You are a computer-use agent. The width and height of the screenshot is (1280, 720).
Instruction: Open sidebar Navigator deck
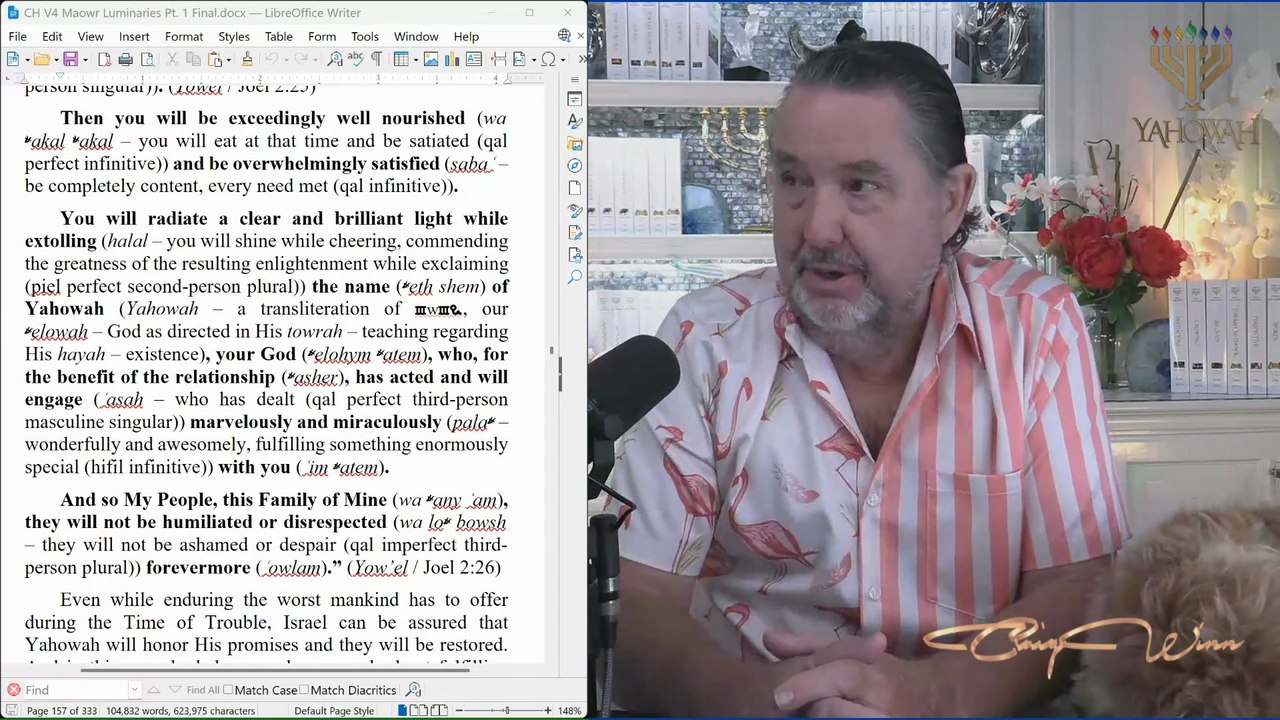[575, 166]
